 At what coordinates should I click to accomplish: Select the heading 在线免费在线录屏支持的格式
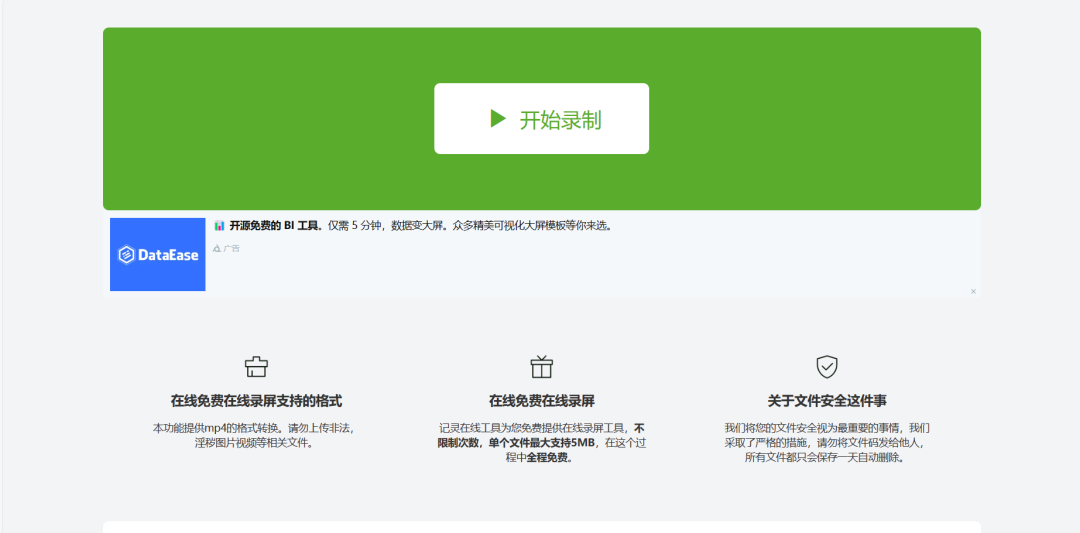coord(256,401)
